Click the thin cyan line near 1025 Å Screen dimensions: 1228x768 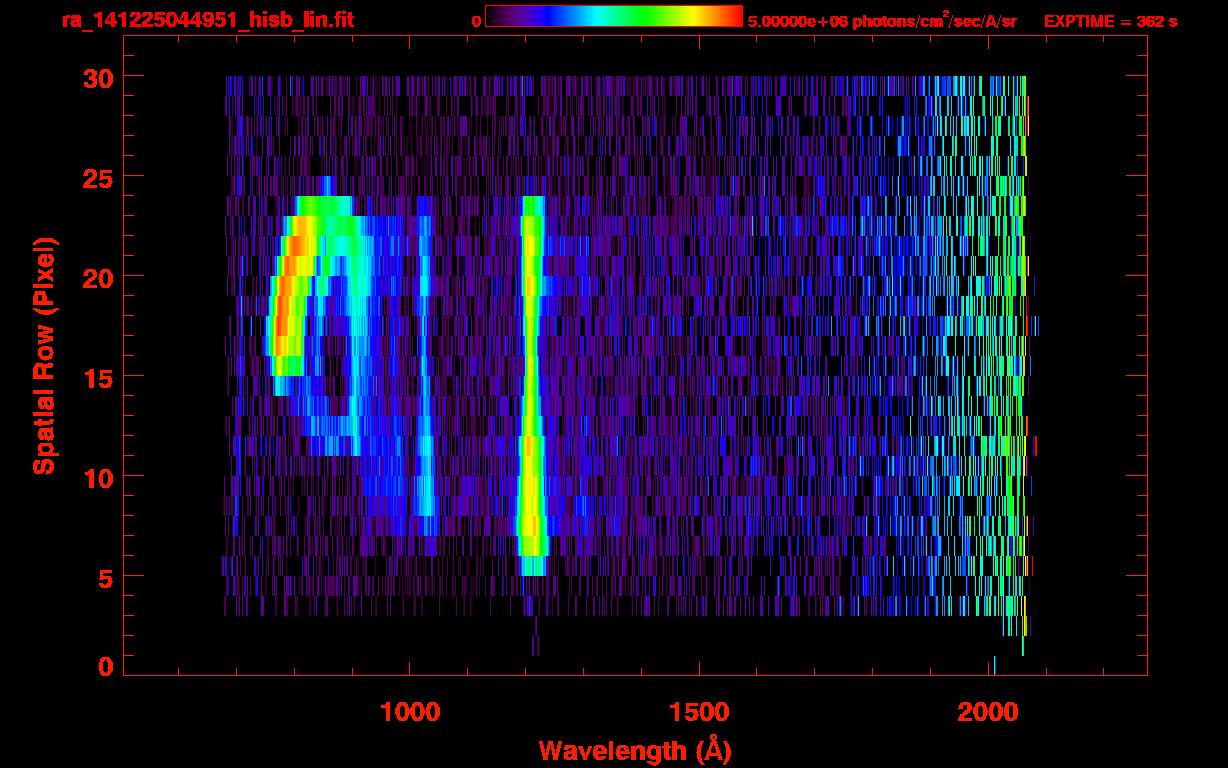424,365
